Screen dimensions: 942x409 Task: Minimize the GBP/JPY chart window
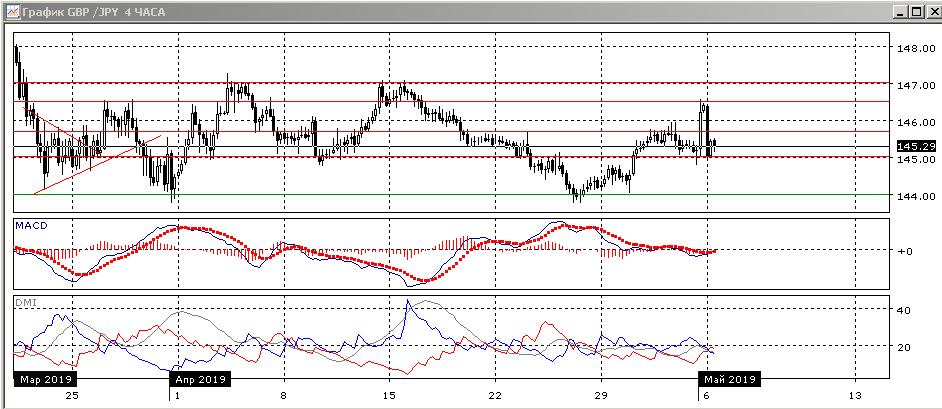click(899, 11)
